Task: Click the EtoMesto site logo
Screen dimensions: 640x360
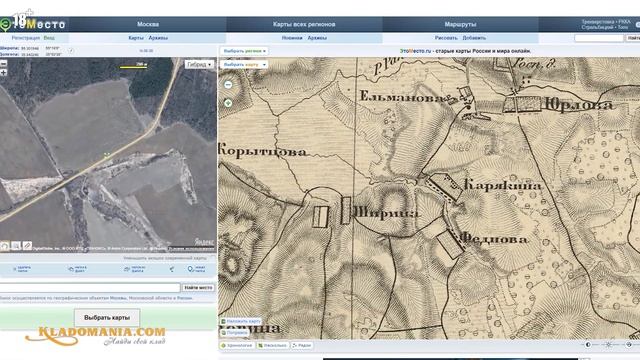Action: point(33,24)
